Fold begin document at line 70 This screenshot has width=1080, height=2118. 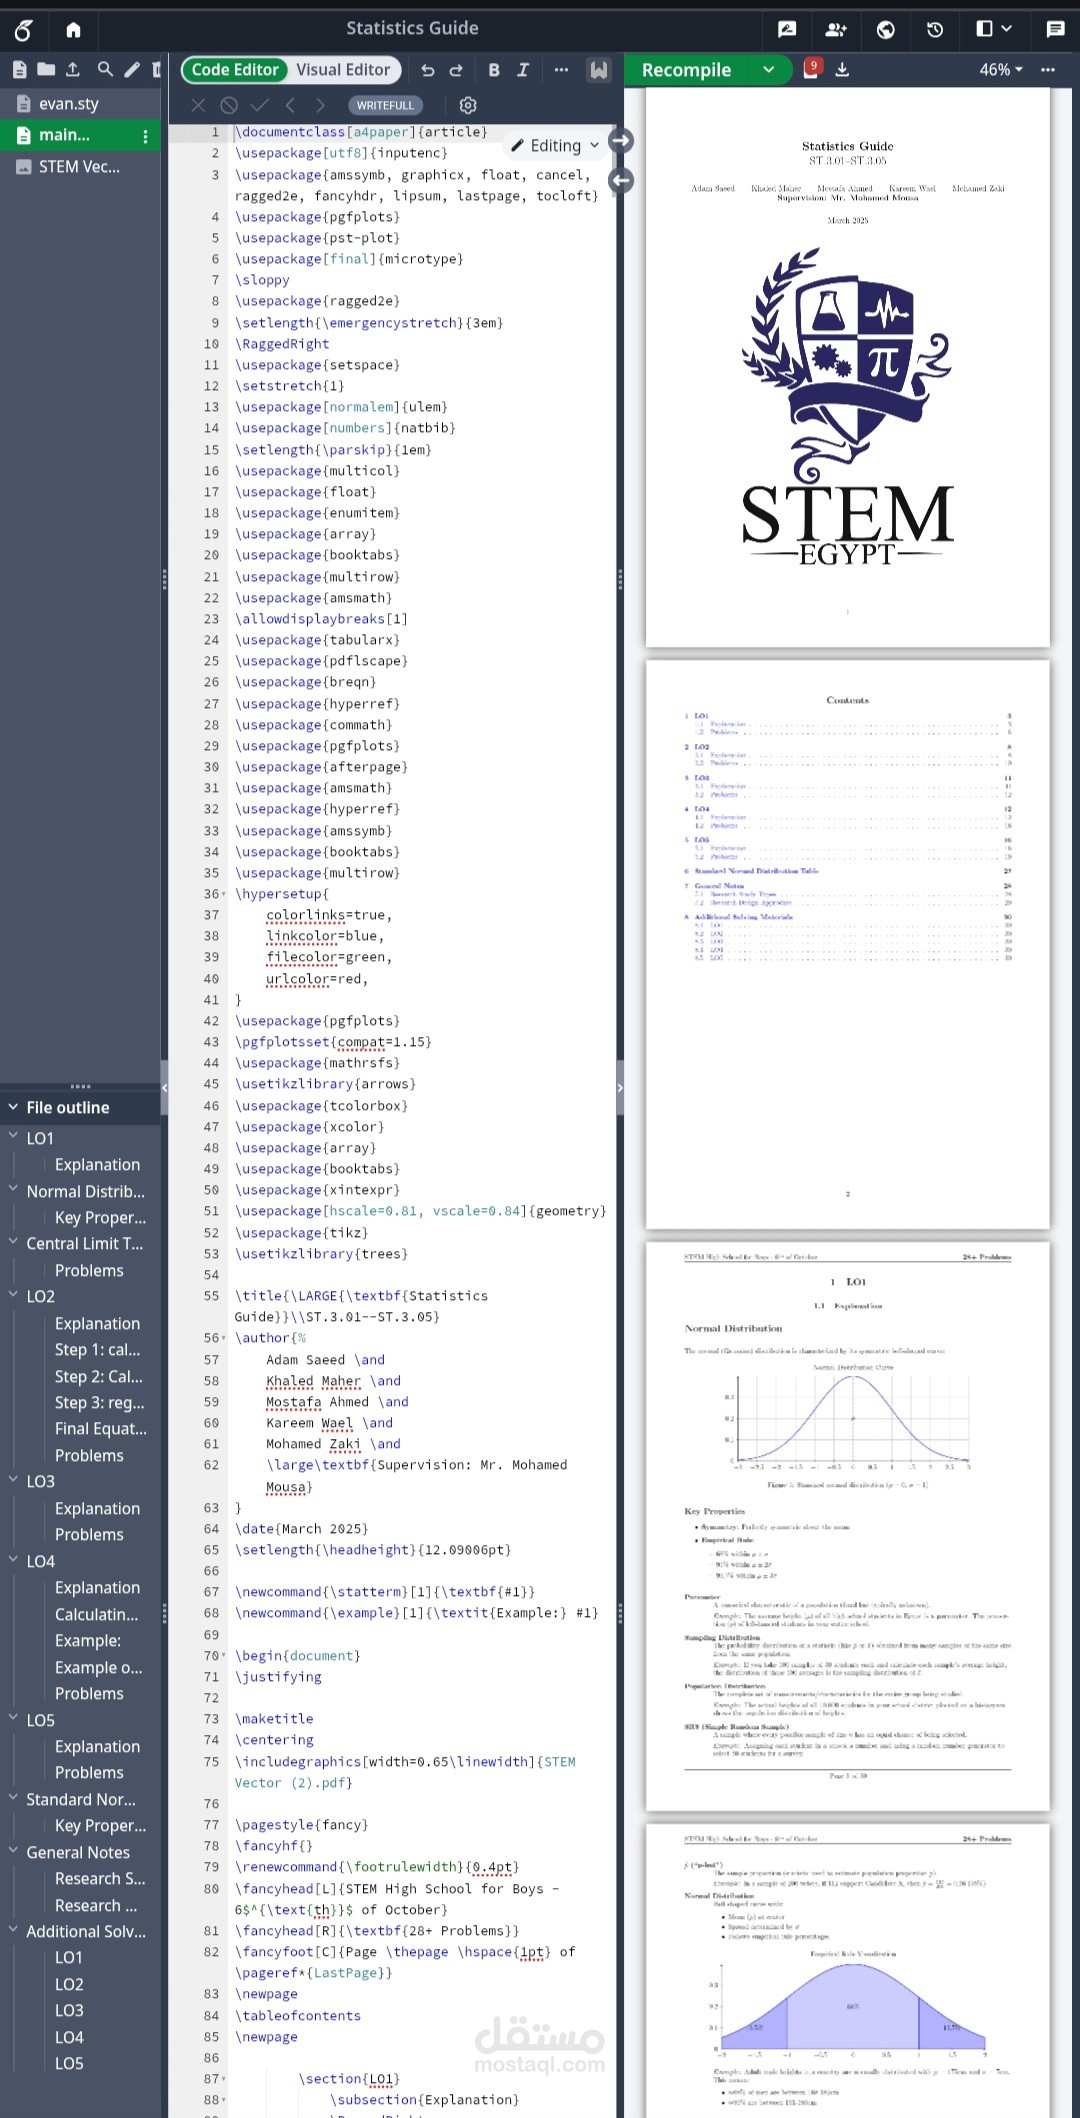click(x=224, y=1656)
